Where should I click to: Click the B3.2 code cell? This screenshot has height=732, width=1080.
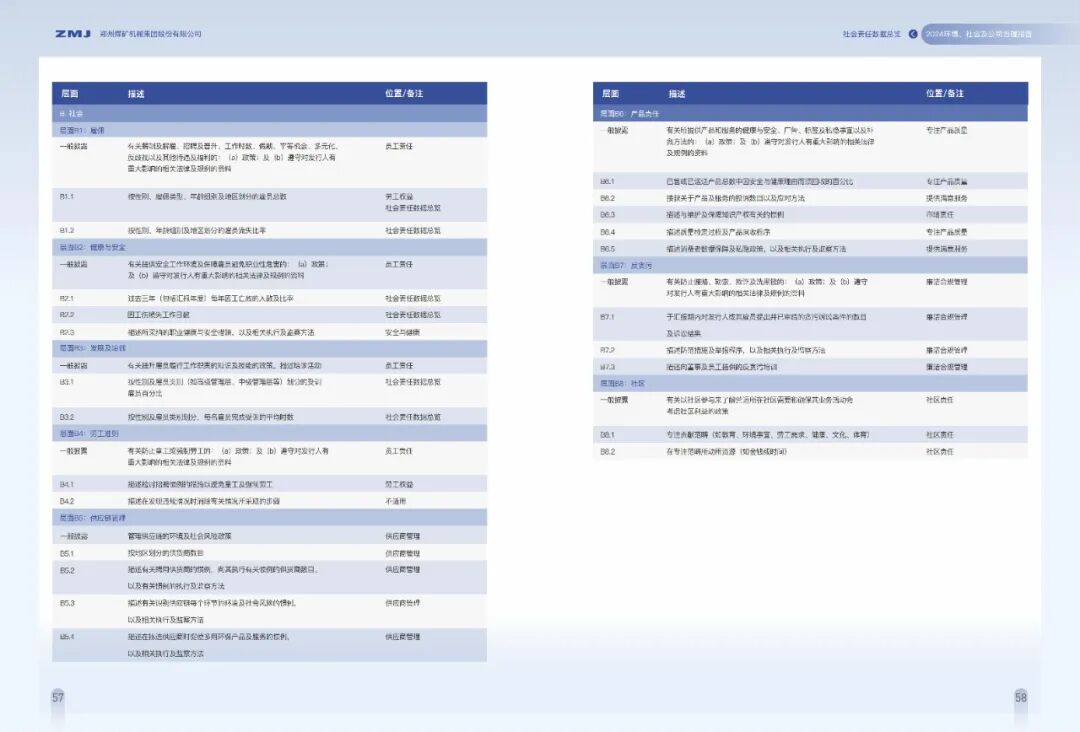[67, 417]
